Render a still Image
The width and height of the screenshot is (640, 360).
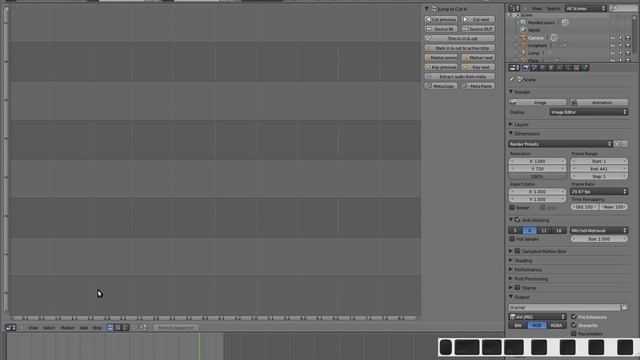pos(538,102)
